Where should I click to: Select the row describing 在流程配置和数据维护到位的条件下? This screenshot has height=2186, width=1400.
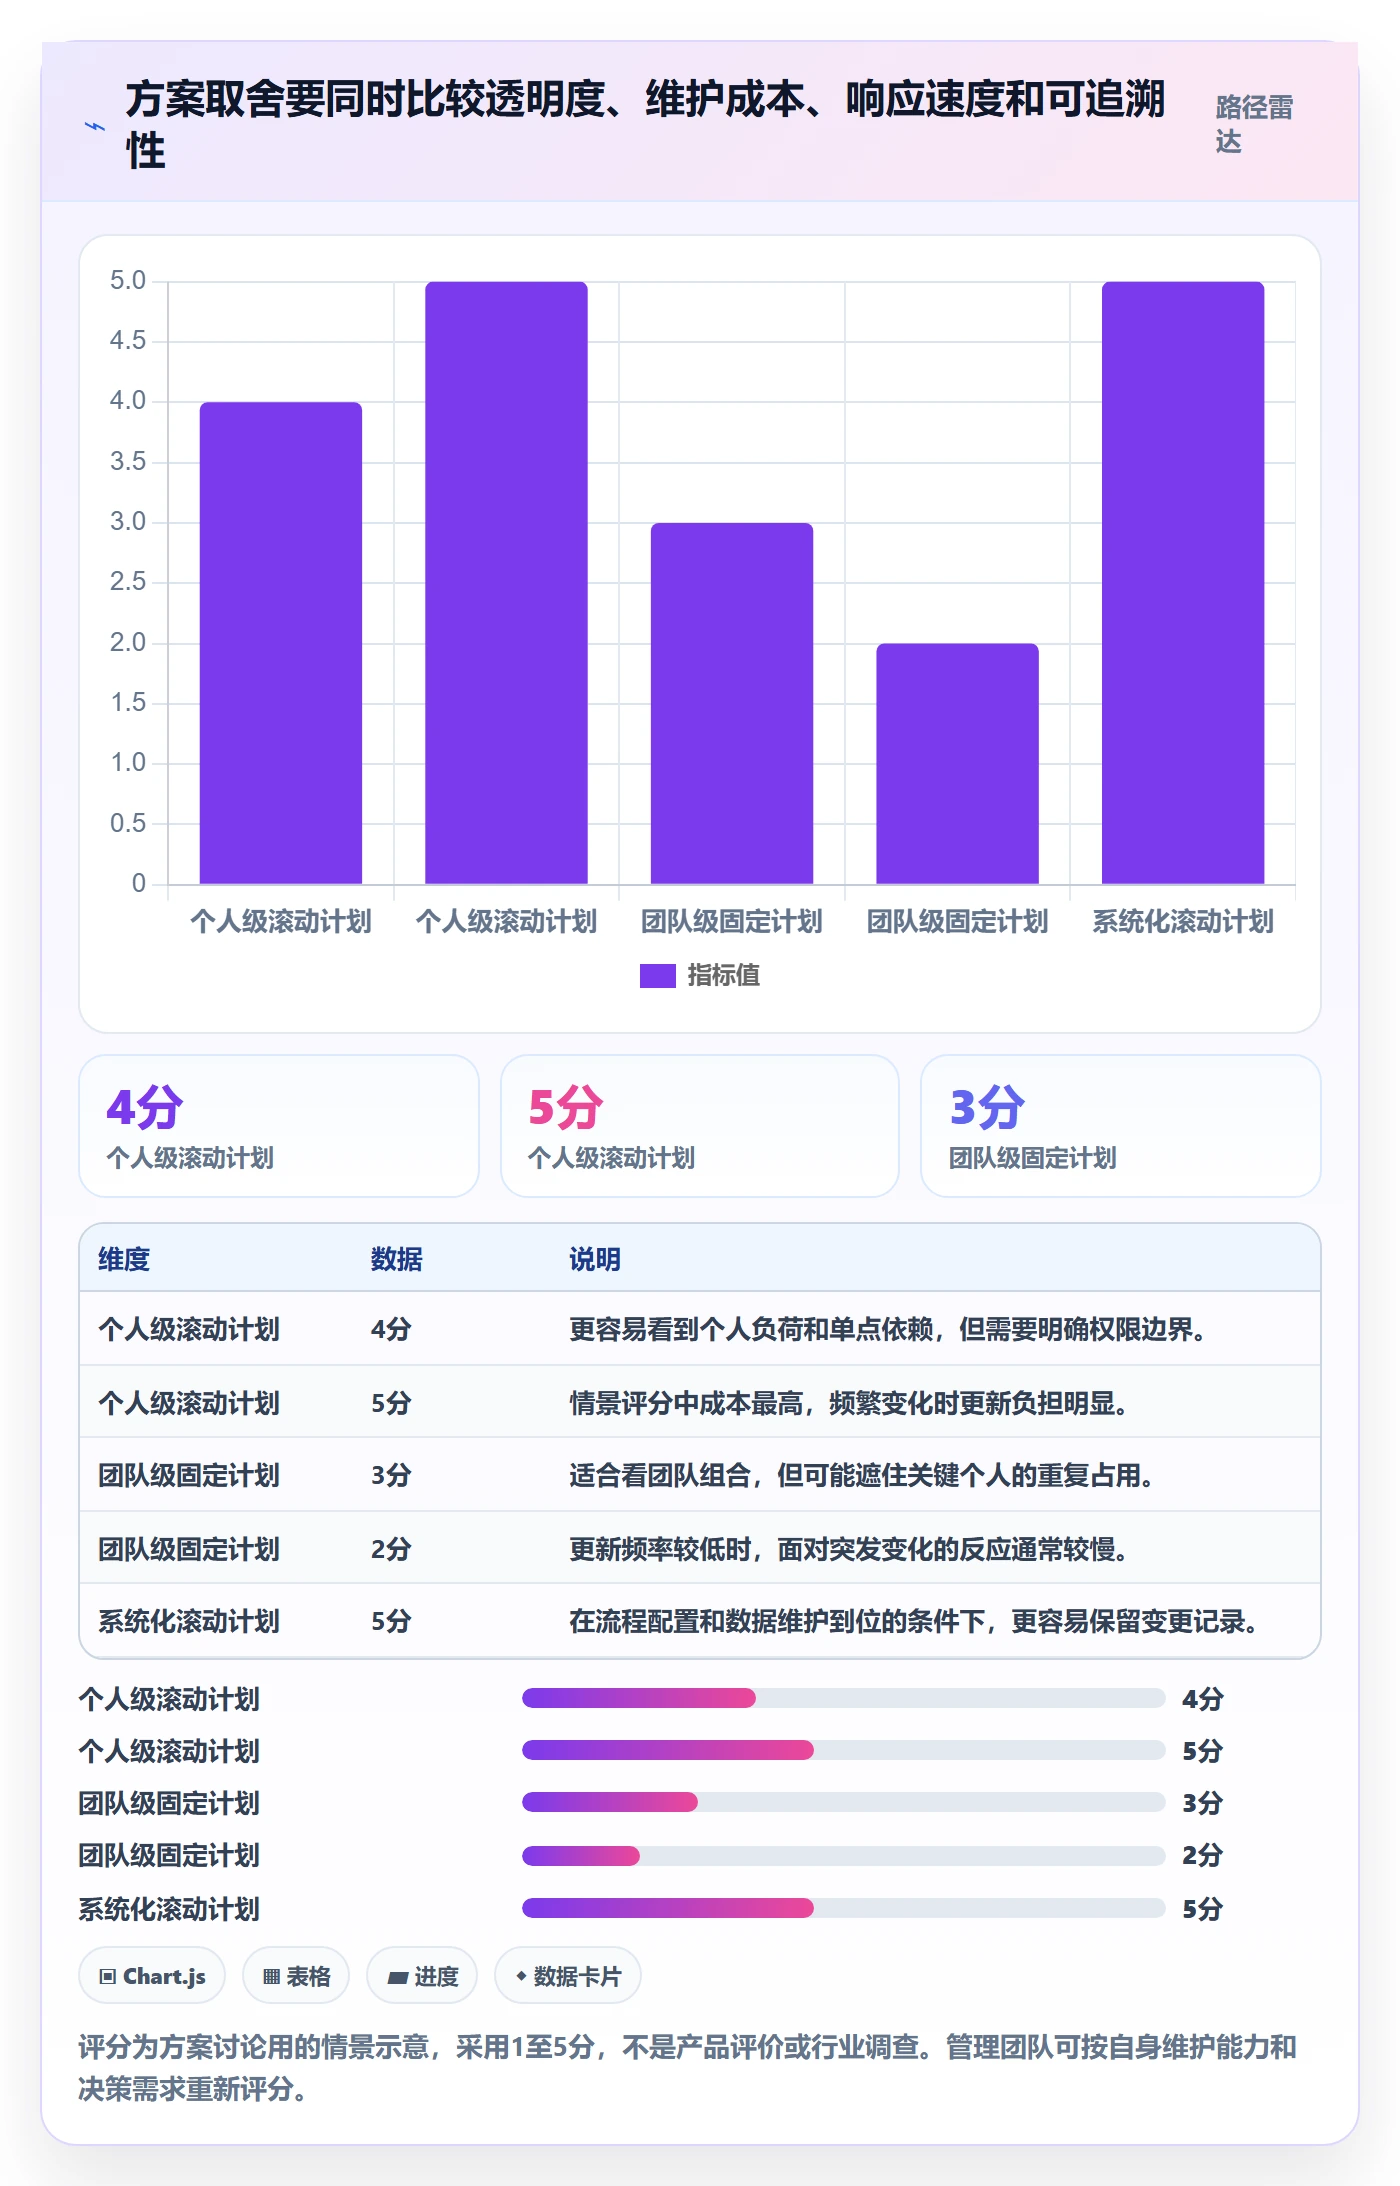(x=700, y=1621)
